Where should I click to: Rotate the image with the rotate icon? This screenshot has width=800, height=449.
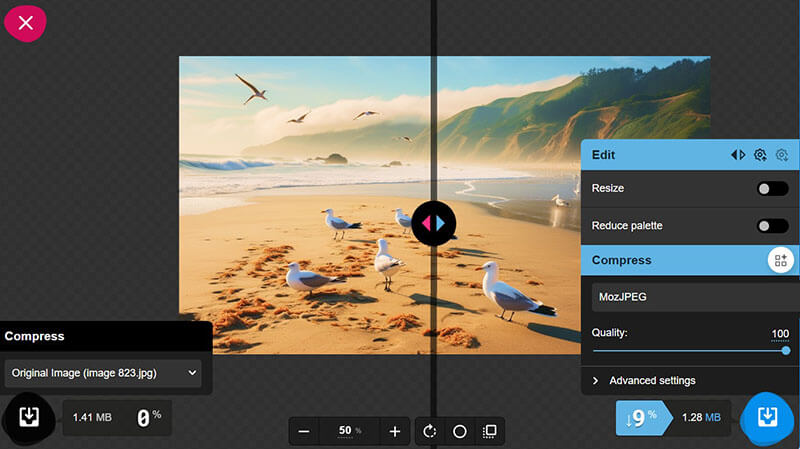click(x=431, y=431)
